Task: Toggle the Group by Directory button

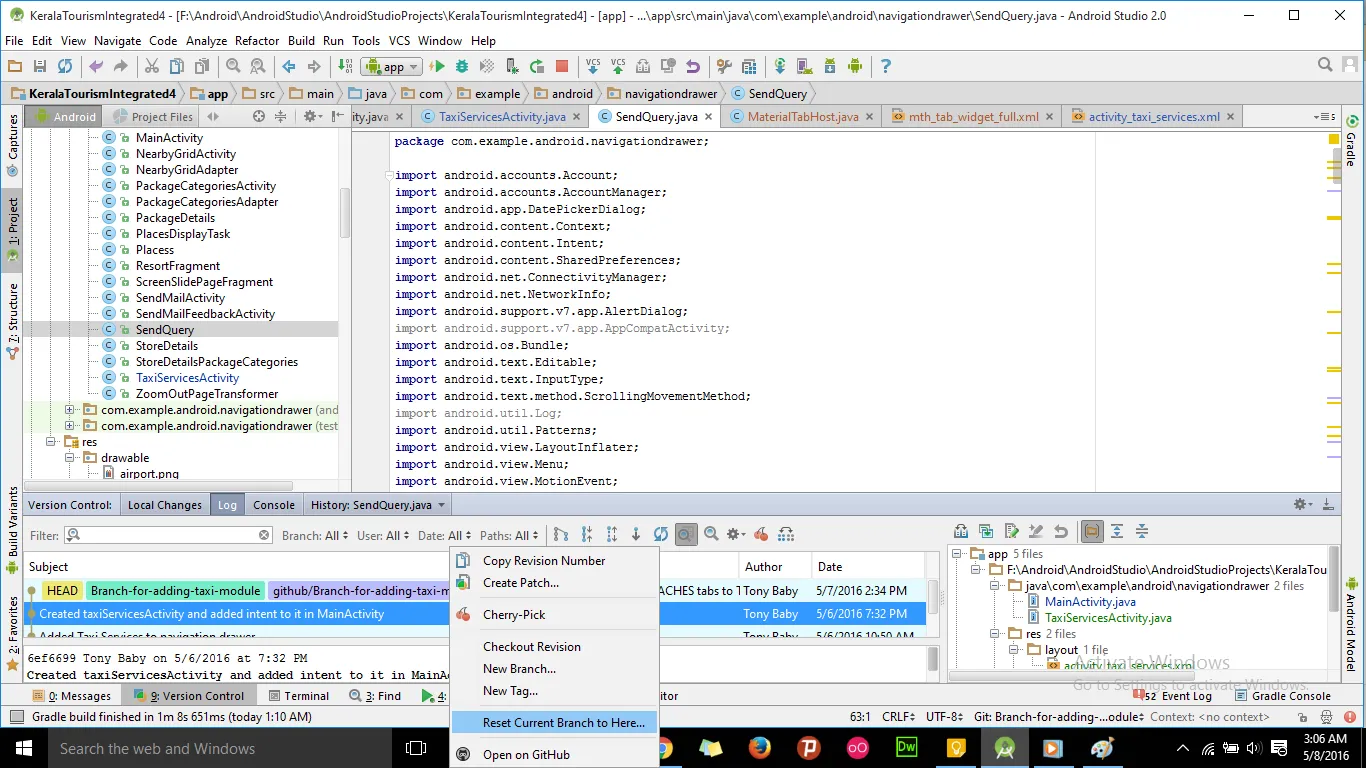Action: point(1092,532)
